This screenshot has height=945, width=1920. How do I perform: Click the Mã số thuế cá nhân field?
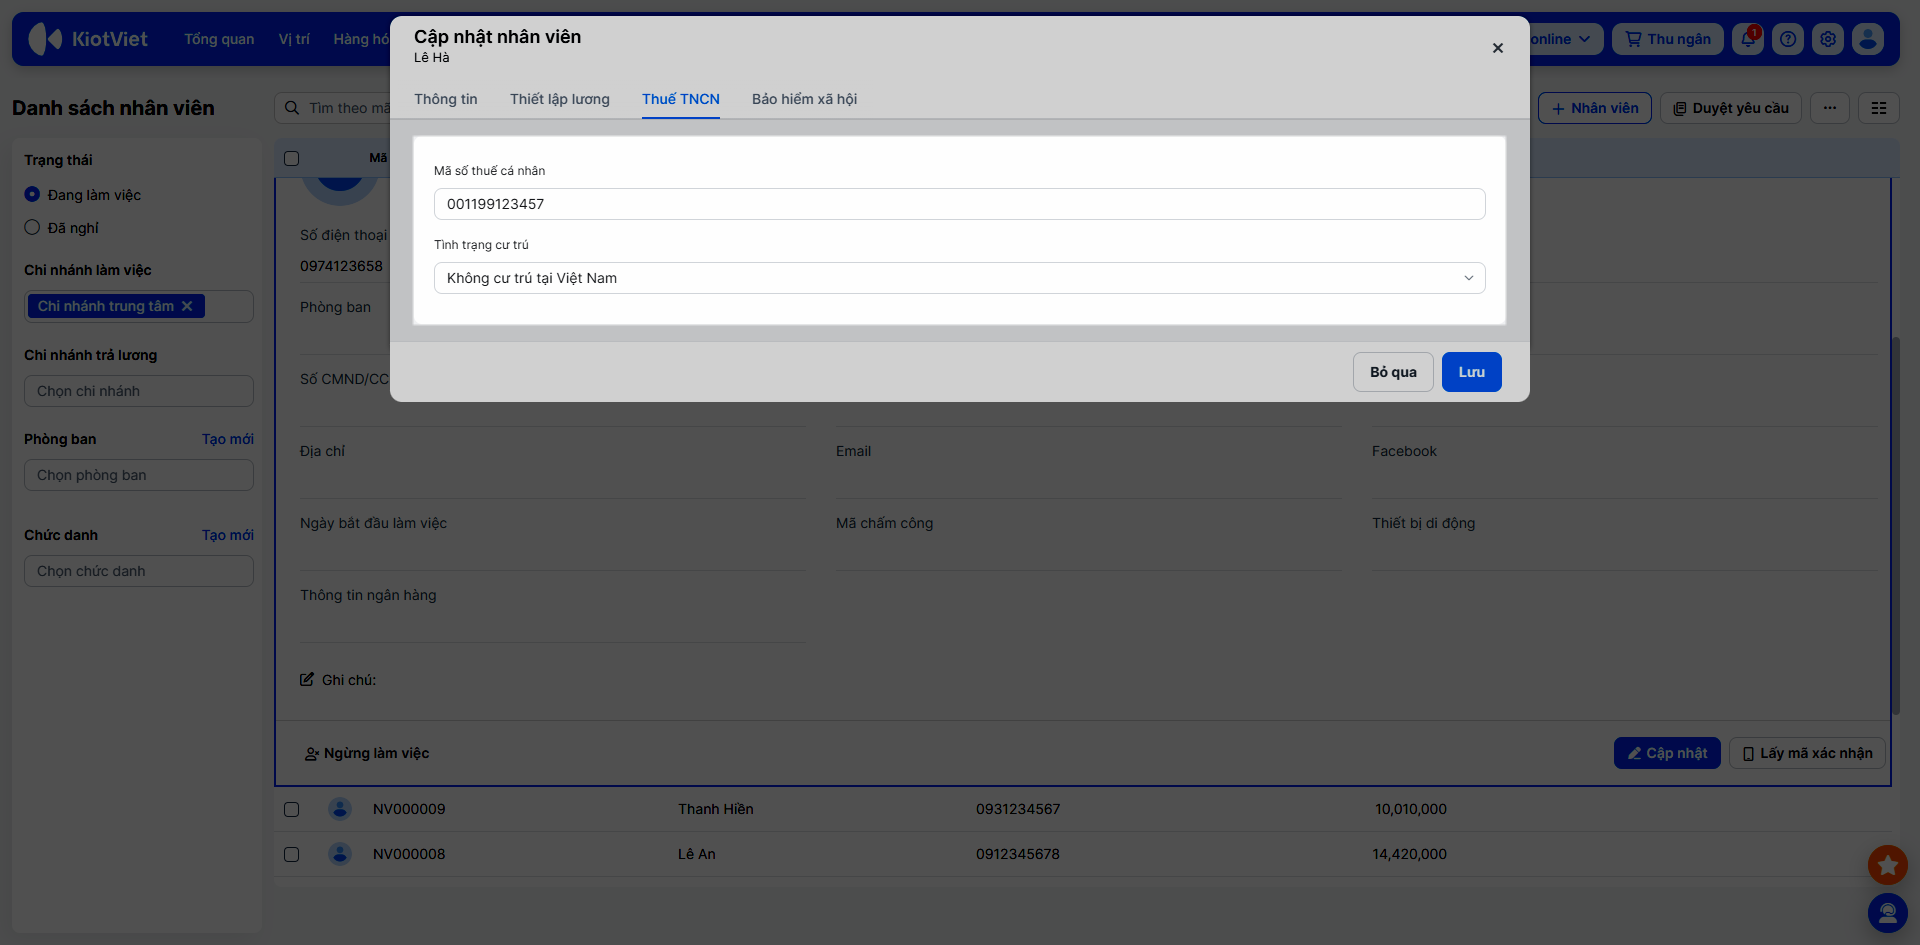[x=960, y=204]
